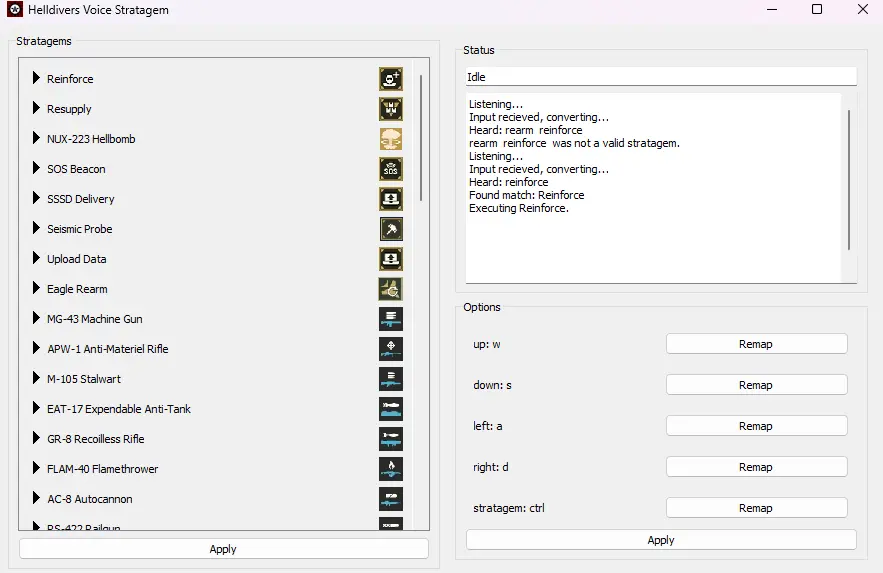Select the SOS Beacon label

(76, 169)
